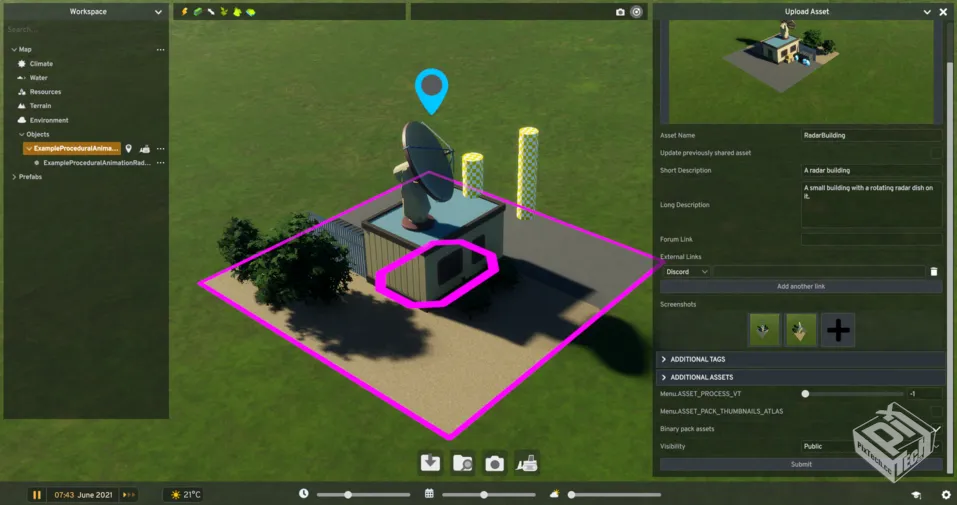Viewport: 957px width, 505px height.
Task: Click the Forum Link input field
Action: 872,239
